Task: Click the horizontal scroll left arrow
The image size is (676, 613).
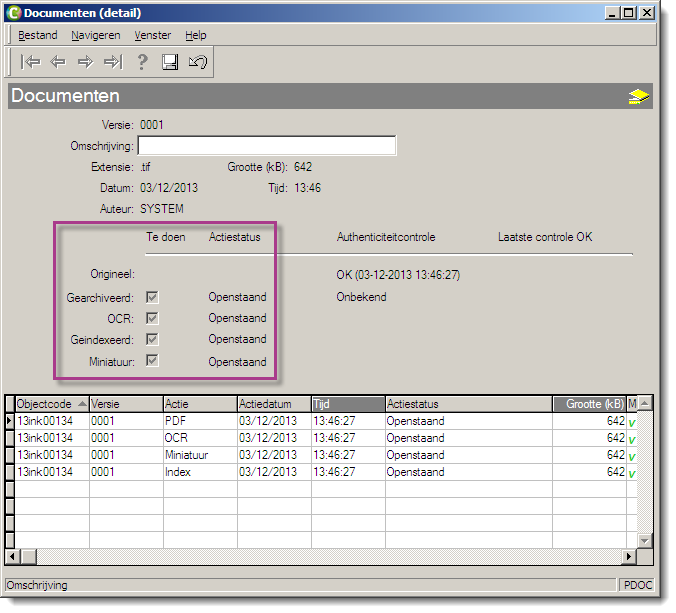Action: pyautogui.click(x=13, y=557)
